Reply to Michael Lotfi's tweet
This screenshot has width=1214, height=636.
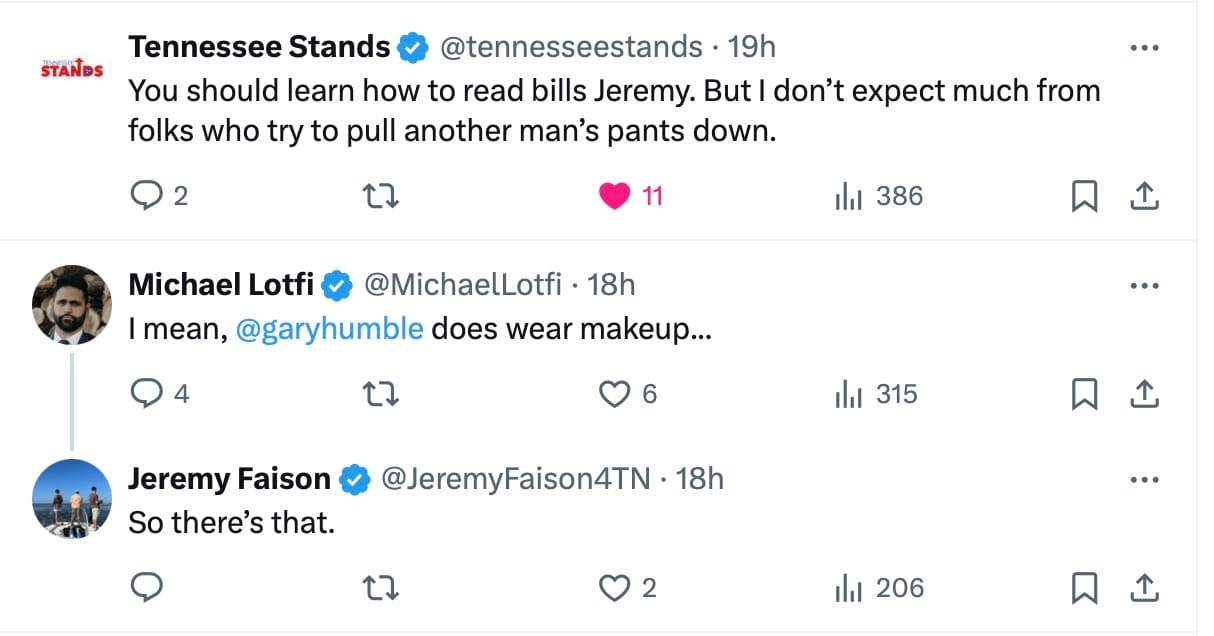pos(147,395)
